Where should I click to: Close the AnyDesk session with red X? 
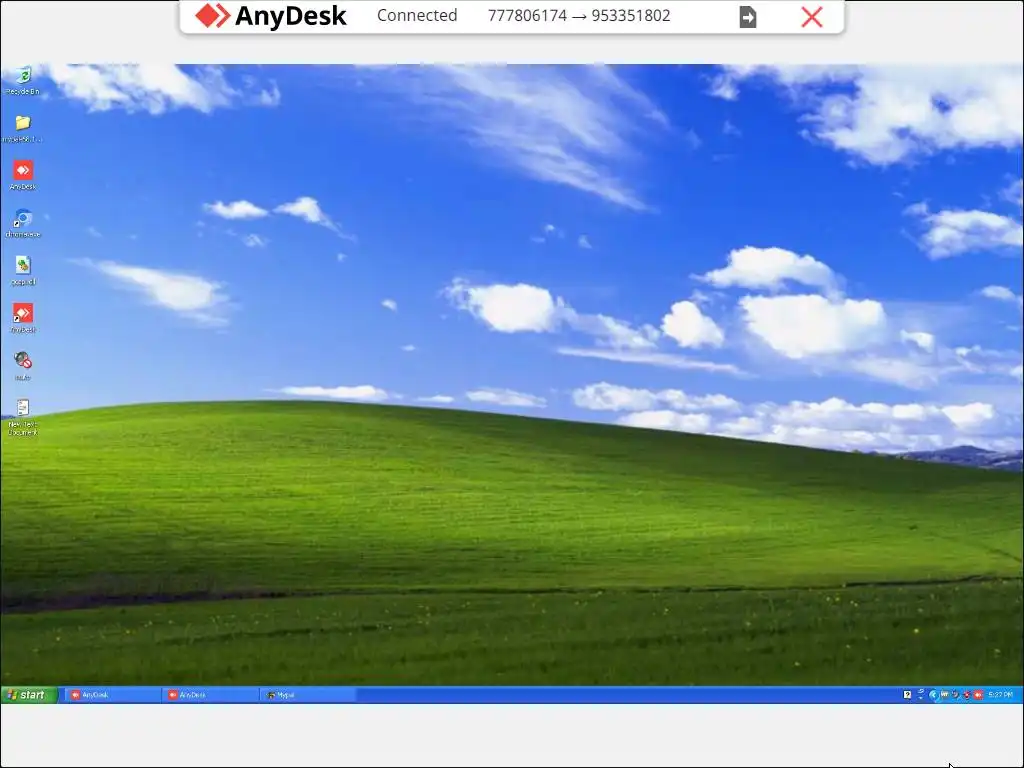coord(812,17)
